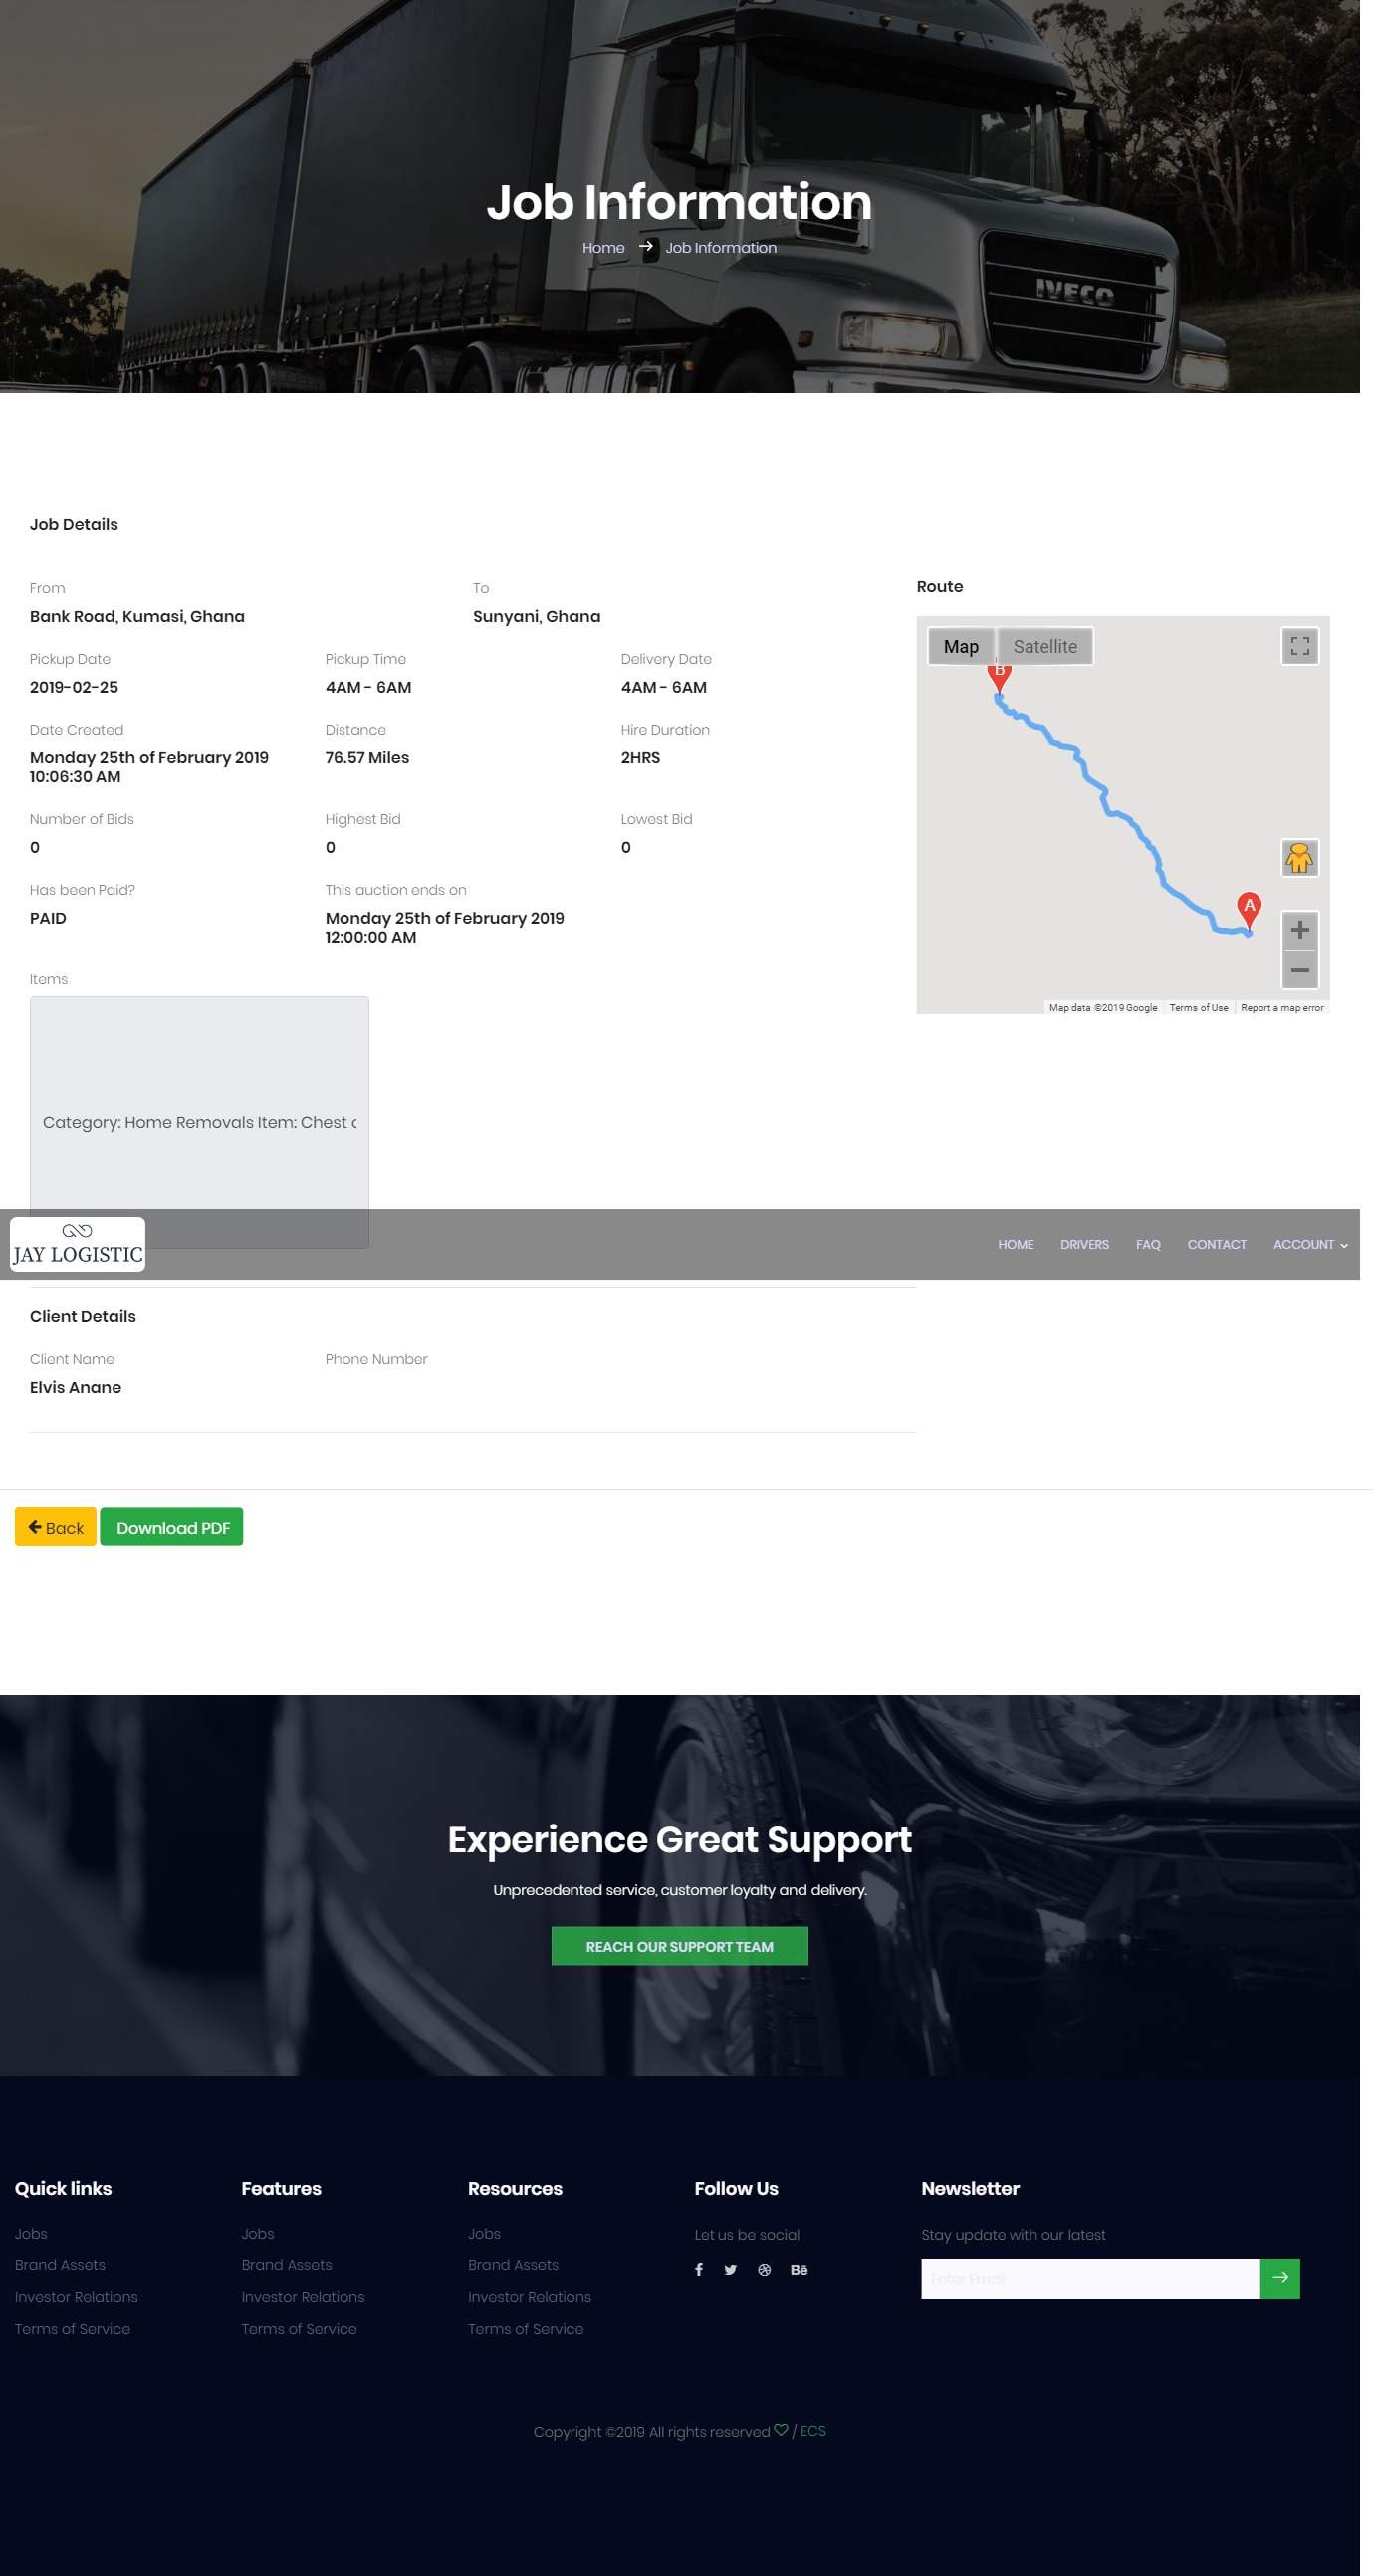Expand the ACCOUNT dropdown menu
This screenshot has width=1373, height=2576.
[1309, 1245]
